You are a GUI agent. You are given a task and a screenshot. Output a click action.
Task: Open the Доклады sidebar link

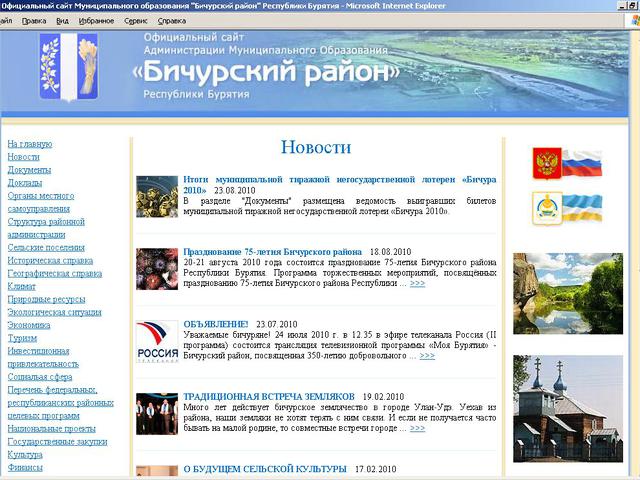(25, 183)
